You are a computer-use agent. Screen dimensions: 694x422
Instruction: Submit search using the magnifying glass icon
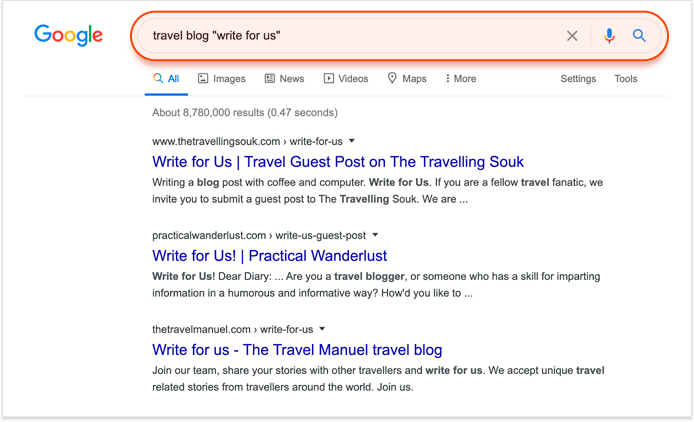pos(639,35)
